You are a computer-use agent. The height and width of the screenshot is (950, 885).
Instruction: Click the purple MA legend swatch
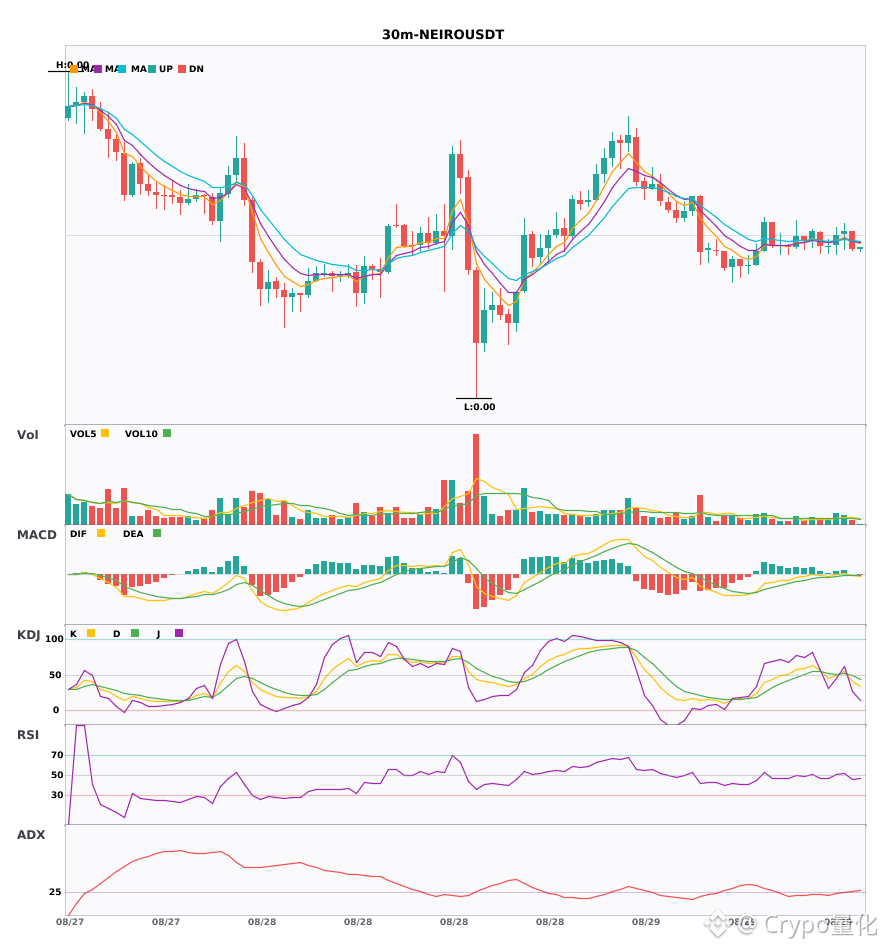pos(98,69)
